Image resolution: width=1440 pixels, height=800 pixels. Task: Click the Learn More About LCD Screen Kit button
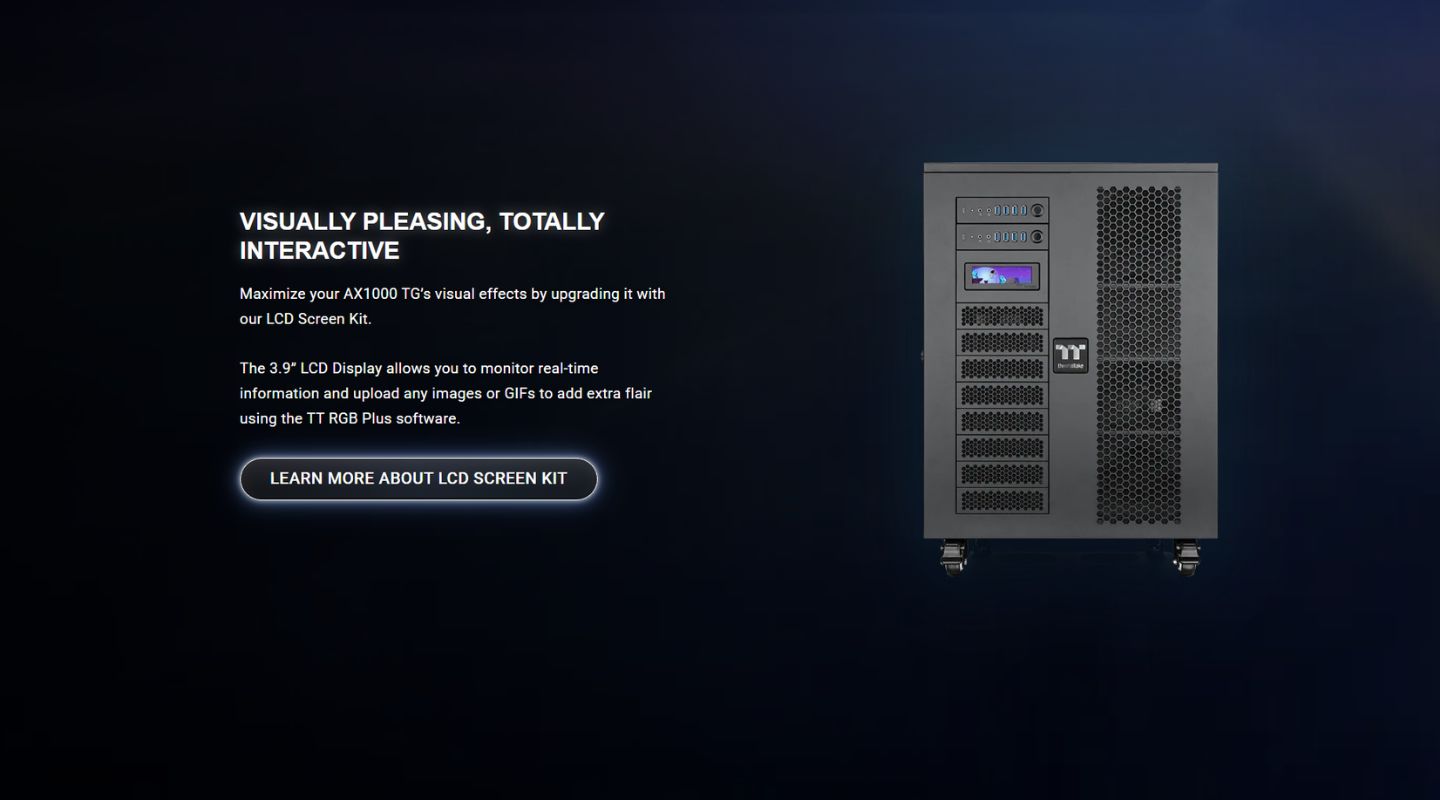(418, 479)
